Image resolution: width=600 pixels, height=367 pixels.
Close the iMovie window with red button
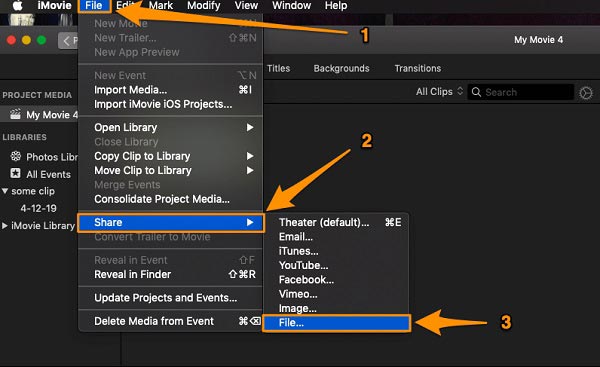[x=11, y=40]
